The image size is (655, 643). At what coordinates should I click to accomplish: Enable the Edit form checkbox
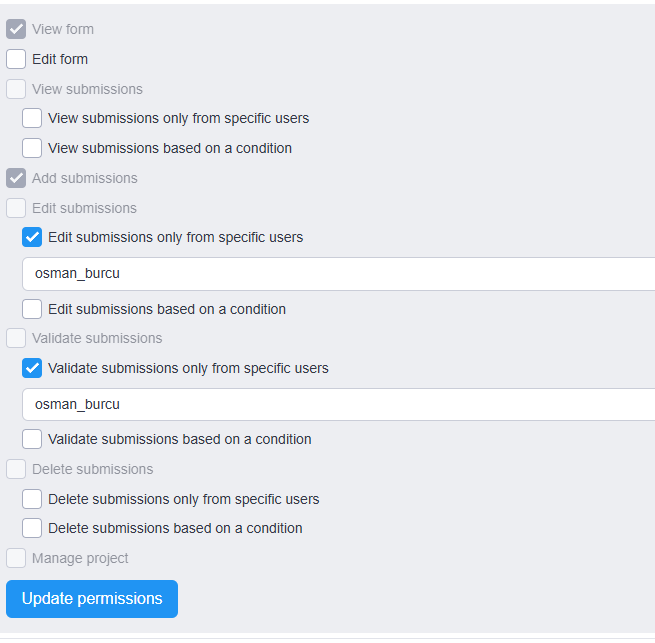[x=16, y=59]
